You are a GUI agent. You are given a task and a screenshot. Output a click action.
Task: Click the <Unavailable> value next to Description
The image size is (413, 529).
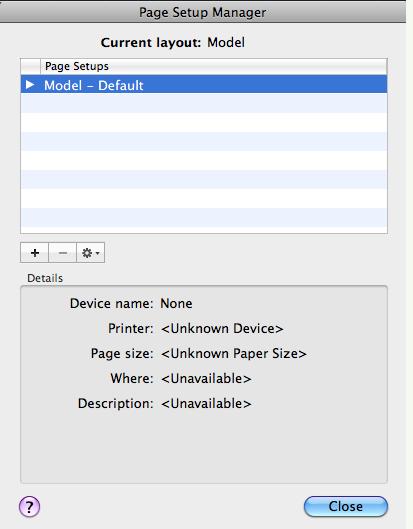(x=206, y=403)
